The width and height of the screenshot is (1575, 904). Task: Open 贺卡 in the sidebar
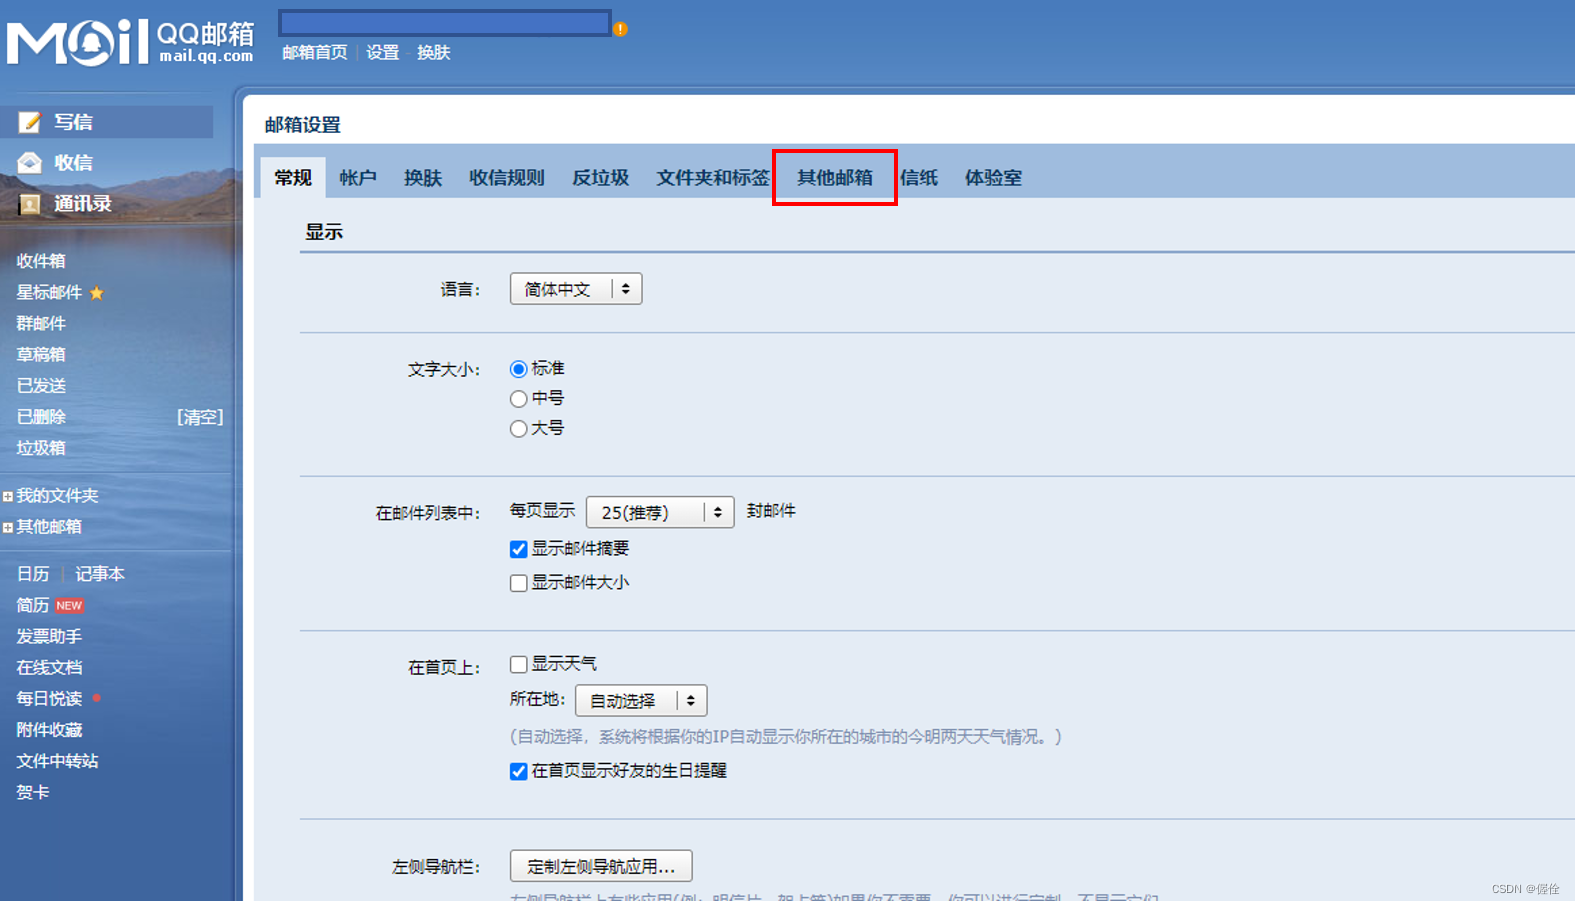pyautogui.click(x=33, y=792)
